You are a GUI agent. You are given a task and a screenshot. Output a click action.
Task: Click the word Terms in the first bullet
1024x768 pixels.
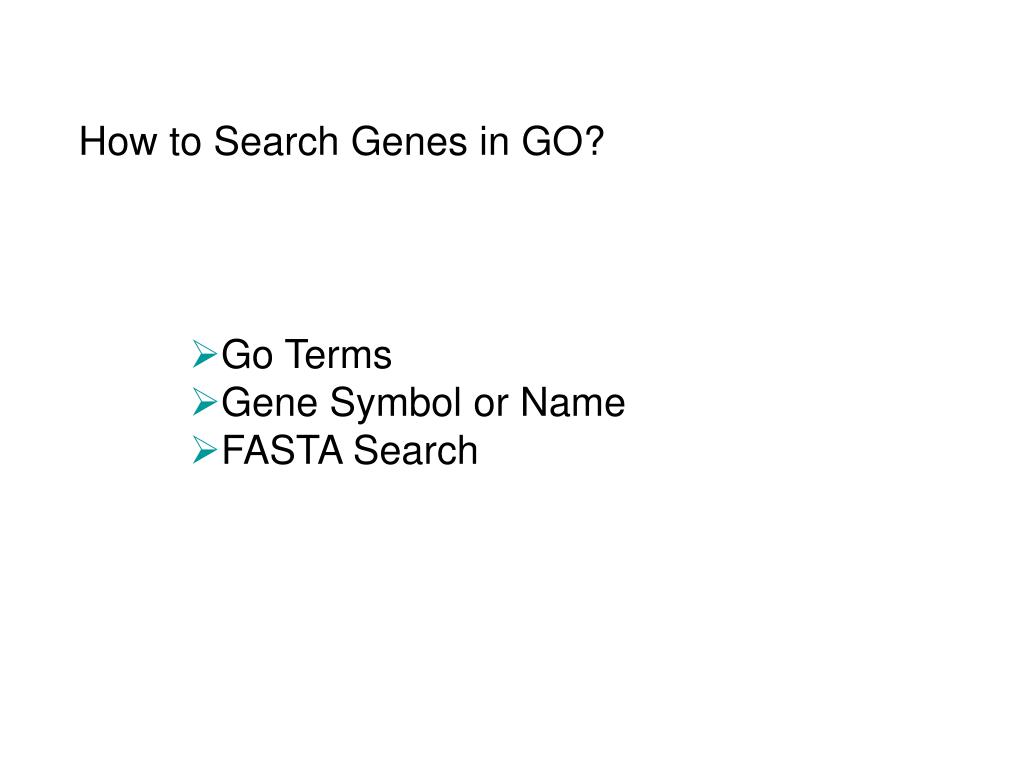(x=338, y=355)
